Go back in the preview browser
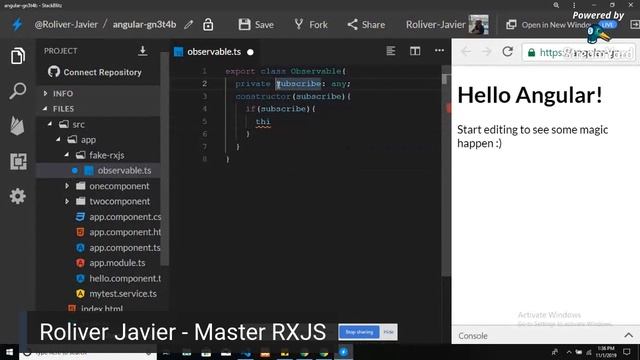Viewport: 640px width, 360px height. click(466, 51)
